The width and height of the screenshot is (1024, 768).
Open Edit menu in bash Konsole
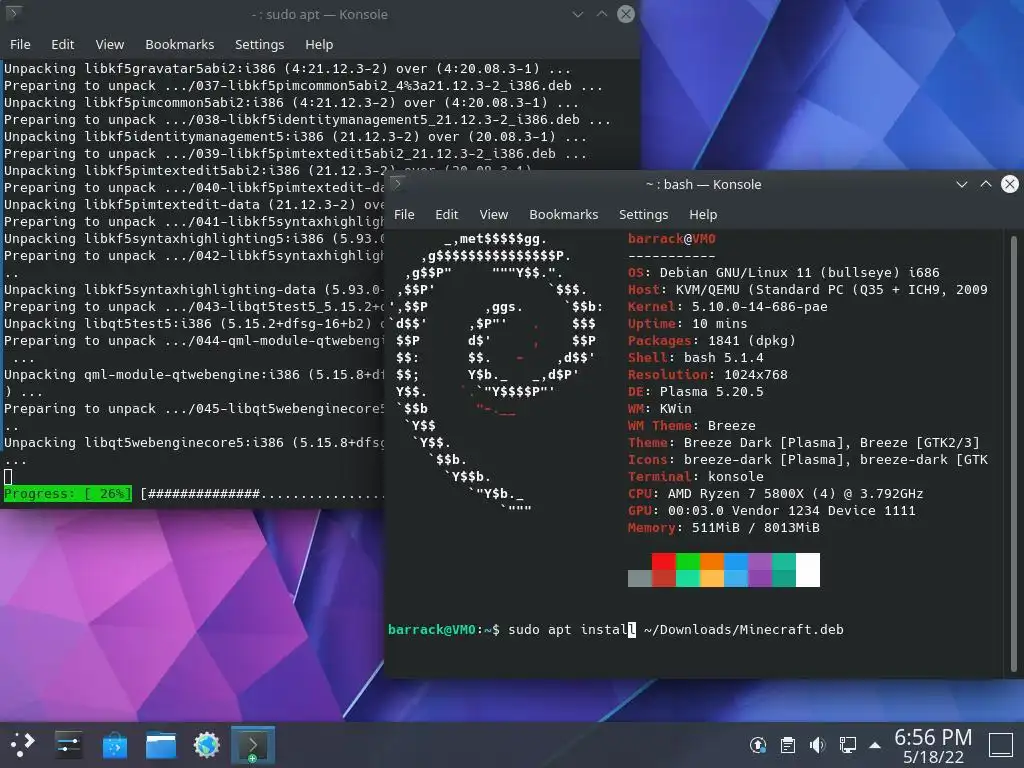click(447, 214)
